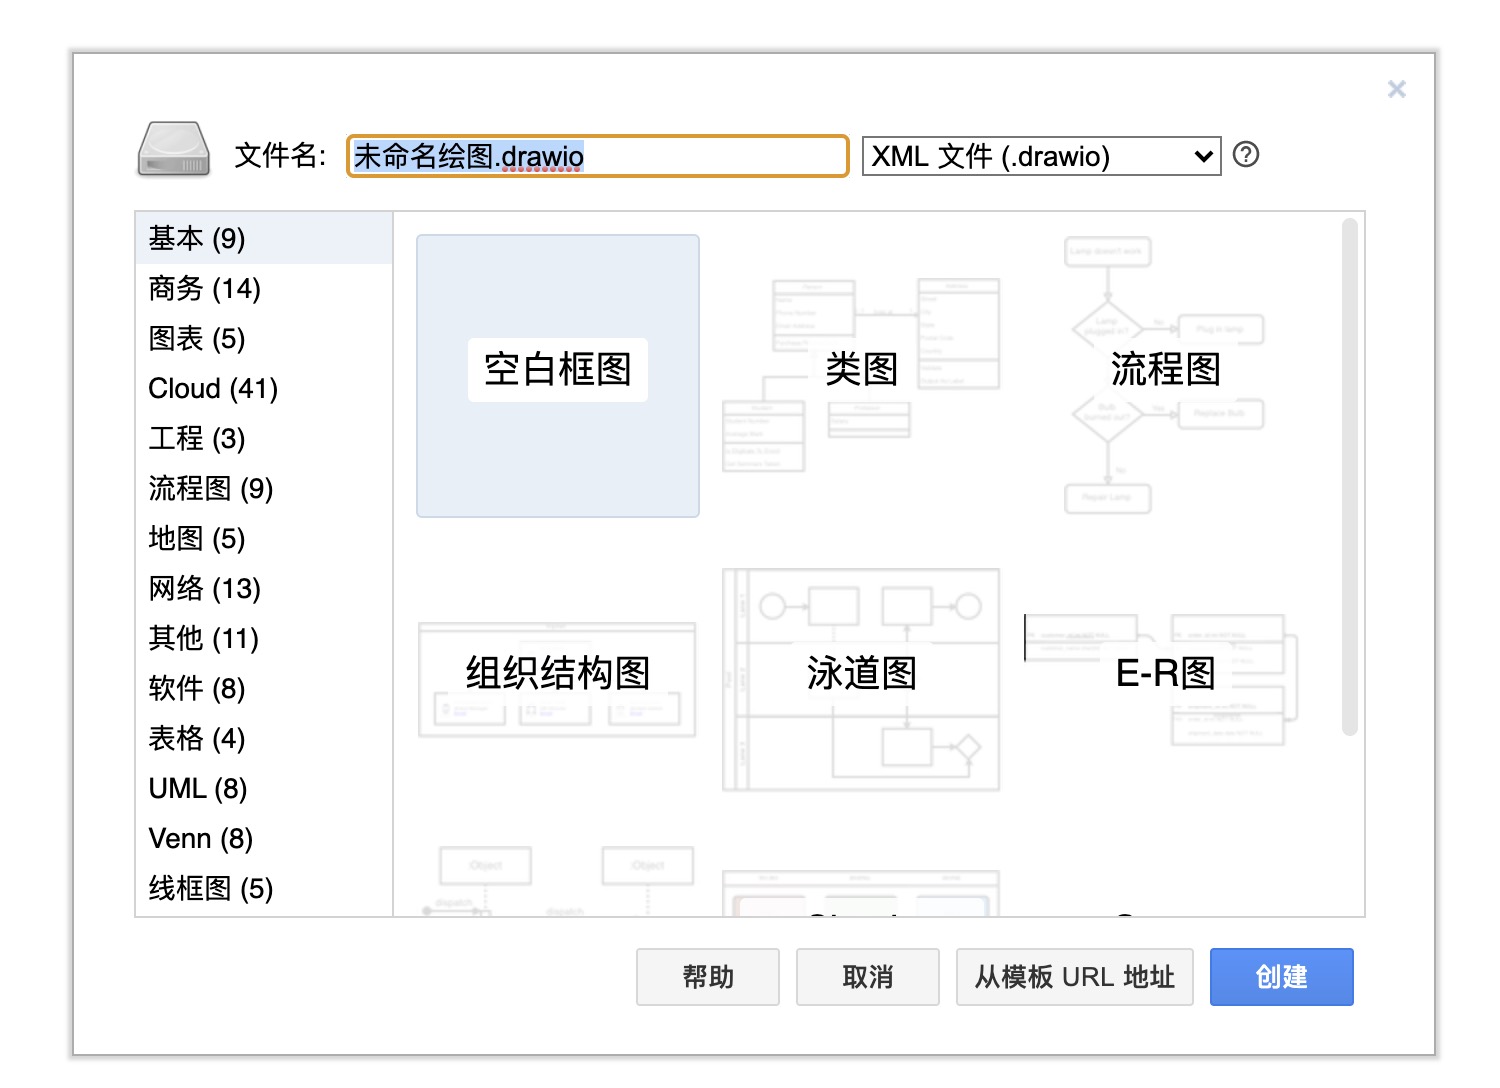Image resolution: width=1500 pixels, height=1088 pixels.
Task: Click the hard drive storage icon
Action: click(174, 150)
